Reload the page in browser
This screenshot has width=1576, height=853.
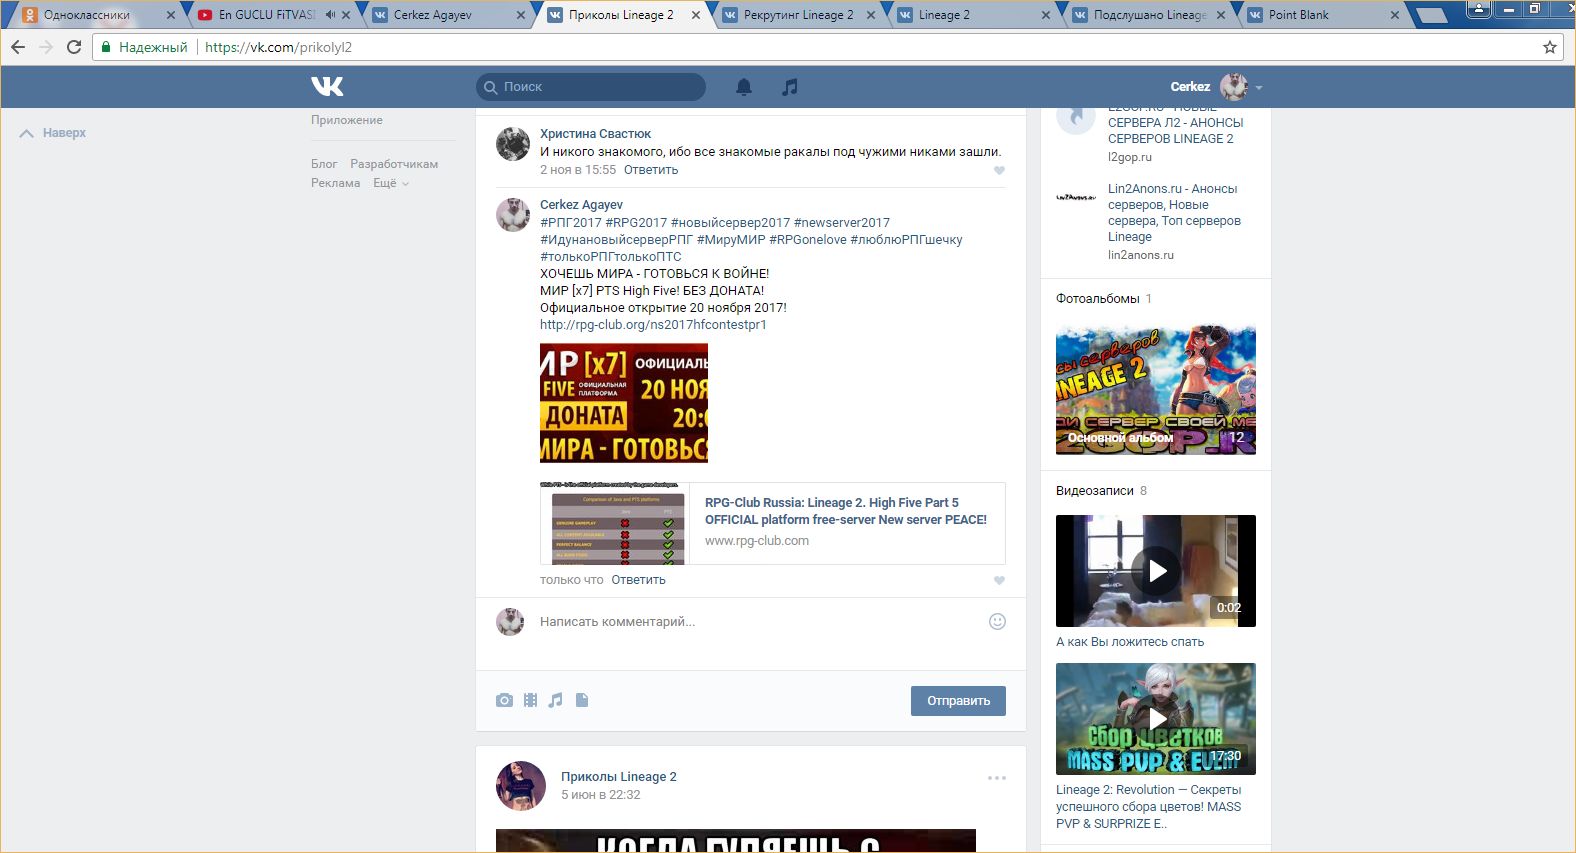point(73,47)
